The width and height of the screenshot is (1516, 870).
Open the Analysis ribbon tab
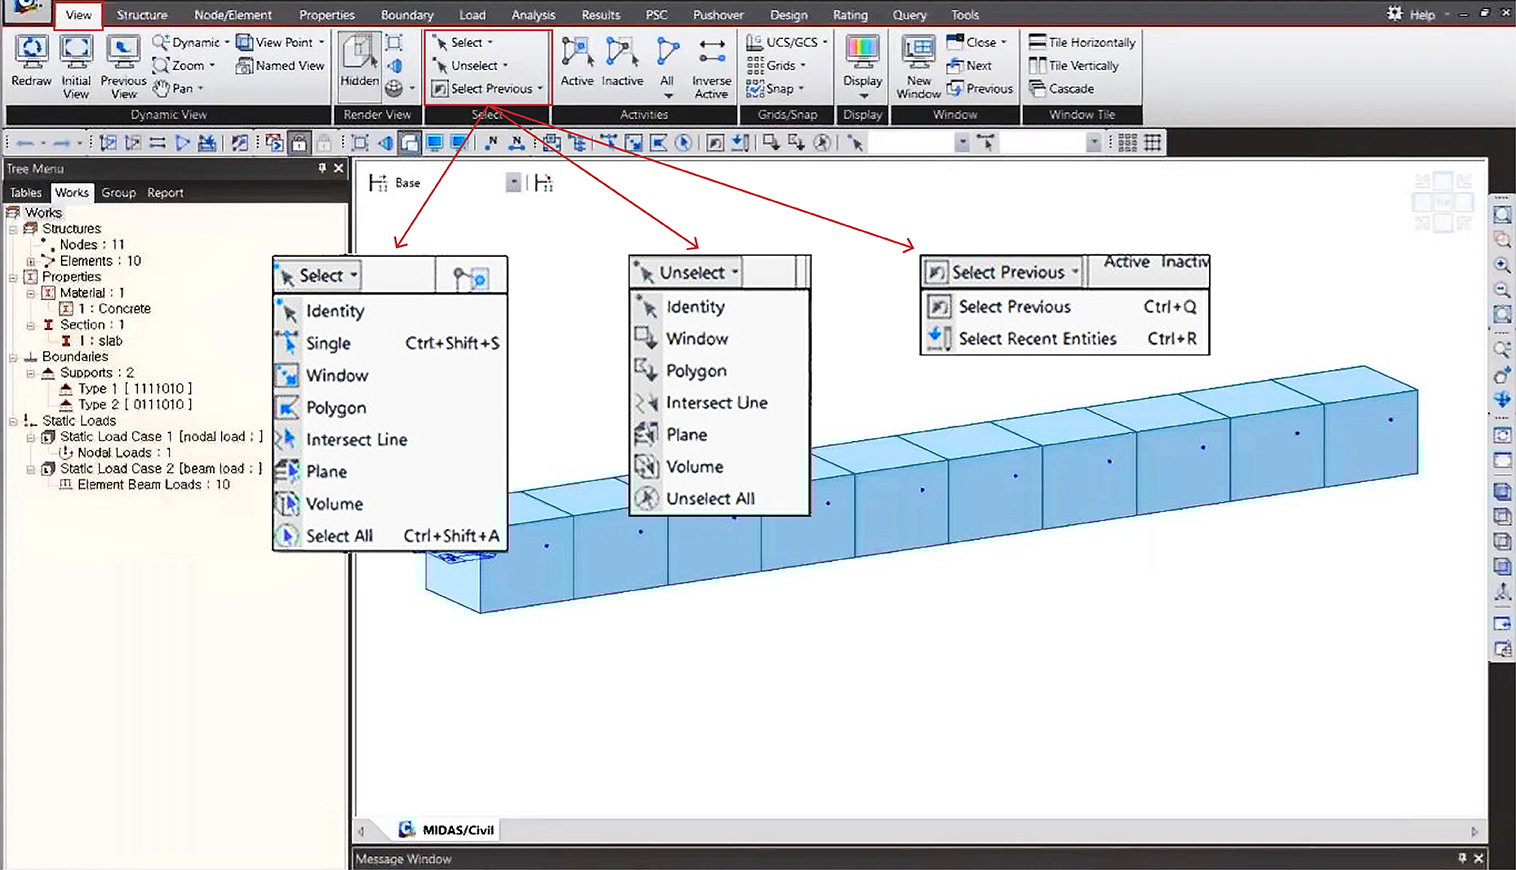533,15
